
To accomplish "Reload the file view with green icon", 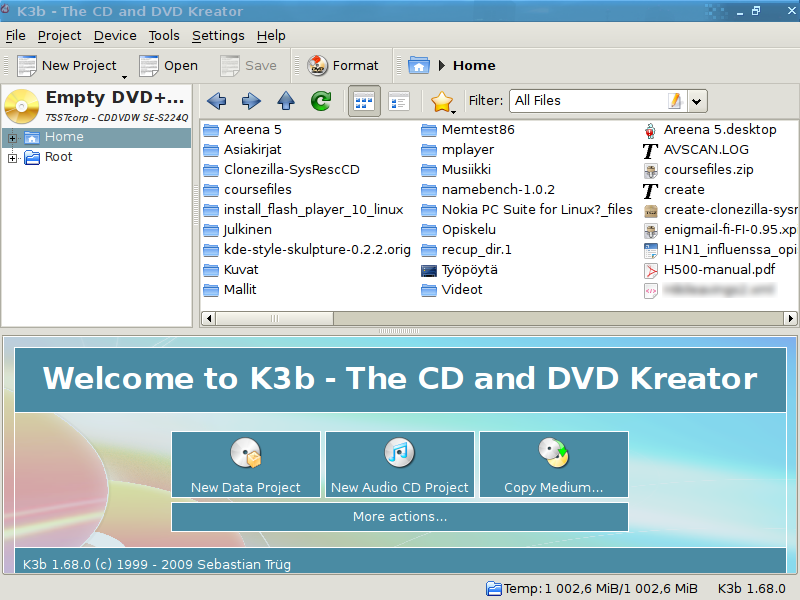I will (x=321, y=101).
